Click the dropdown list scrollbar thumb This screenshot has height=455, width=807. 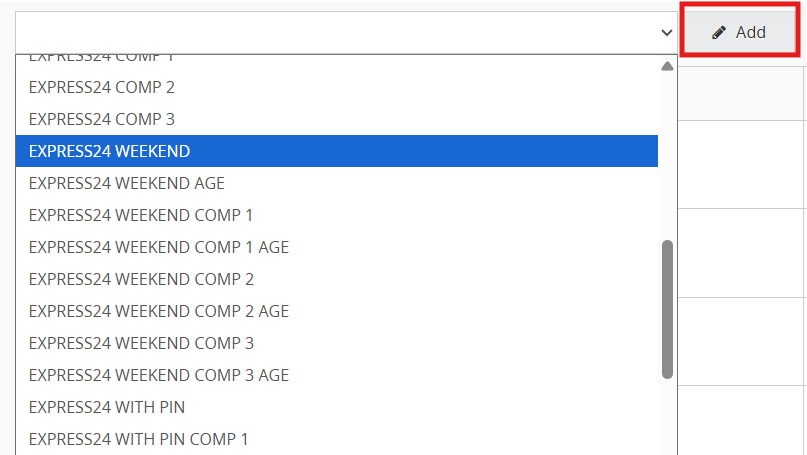(667, 309)
